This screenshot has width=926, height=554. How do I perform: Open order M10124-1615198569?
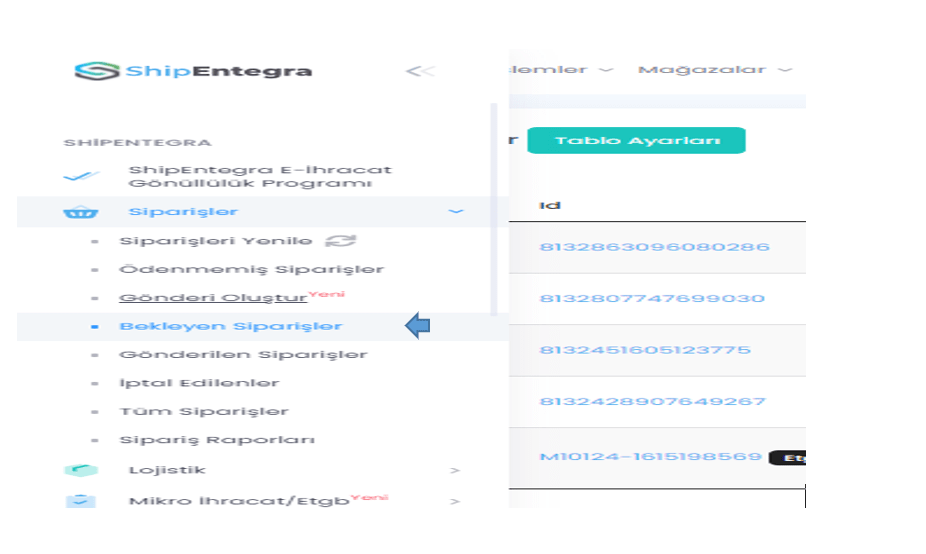pos(651,457)
